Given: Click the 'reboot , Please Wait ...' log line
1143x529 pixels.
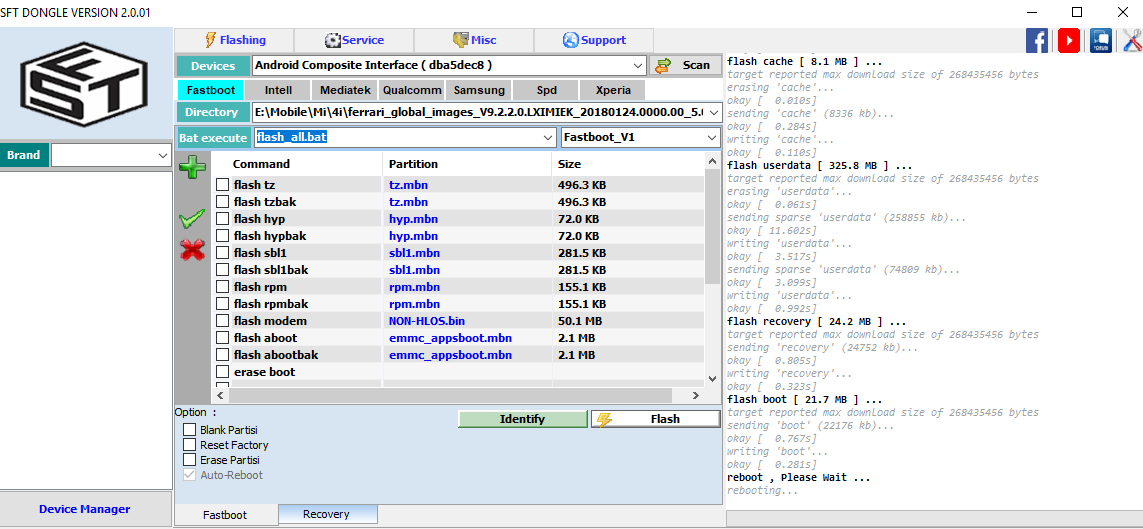Looking at the screenshot, I should [x=799, y=478].
